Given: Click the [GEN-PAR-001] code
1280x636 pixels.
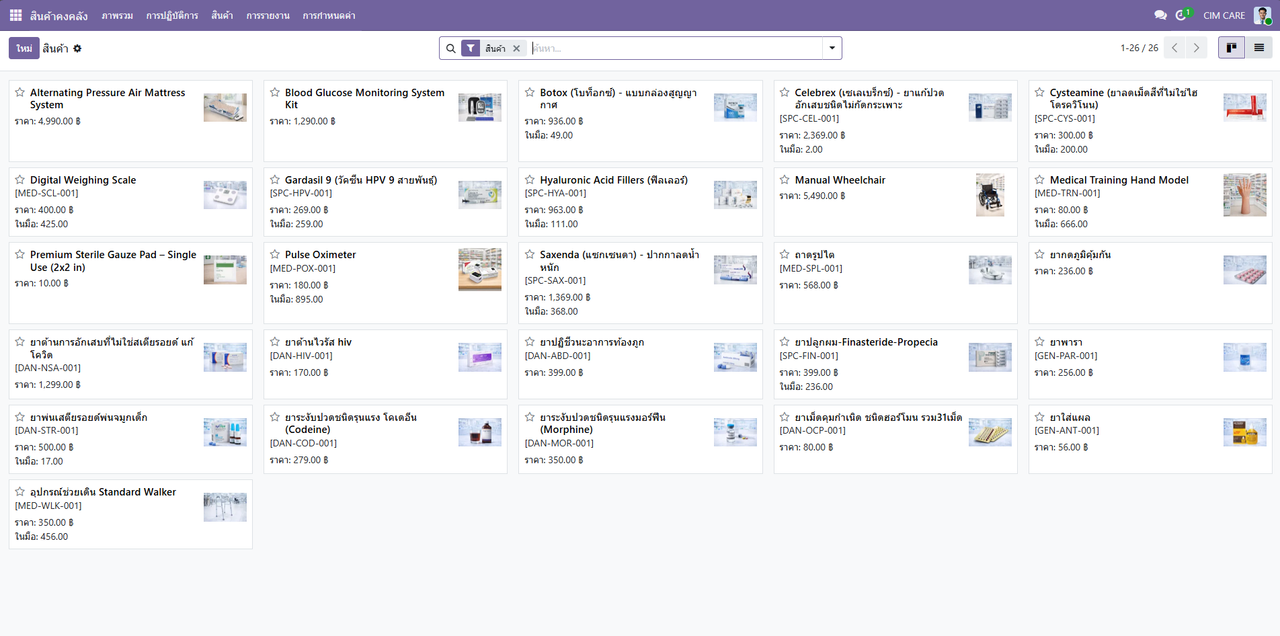Looking at the screenshot, I should [x=1066, y=356].
